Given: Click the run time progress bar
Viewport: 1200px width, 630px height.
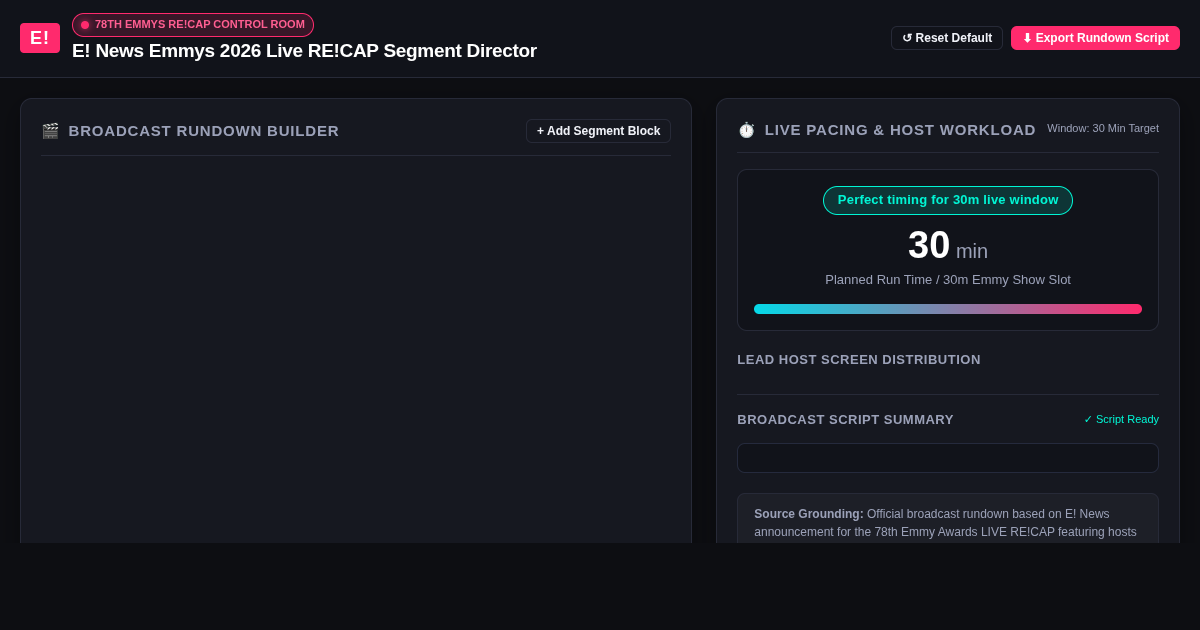Looking at the screenshot, I should pos(948,309).
